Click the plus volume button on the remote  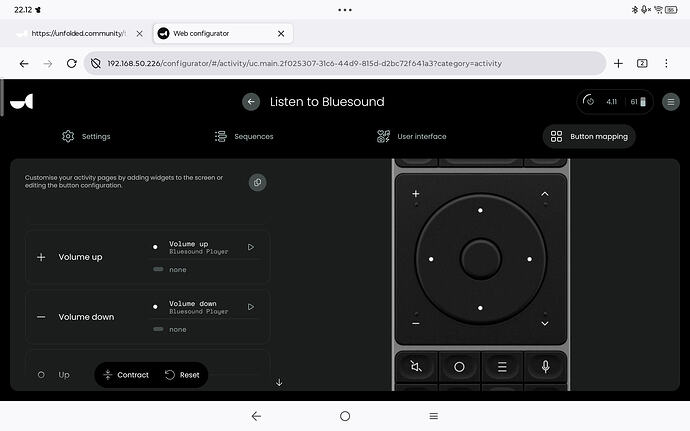coord(415,194)
